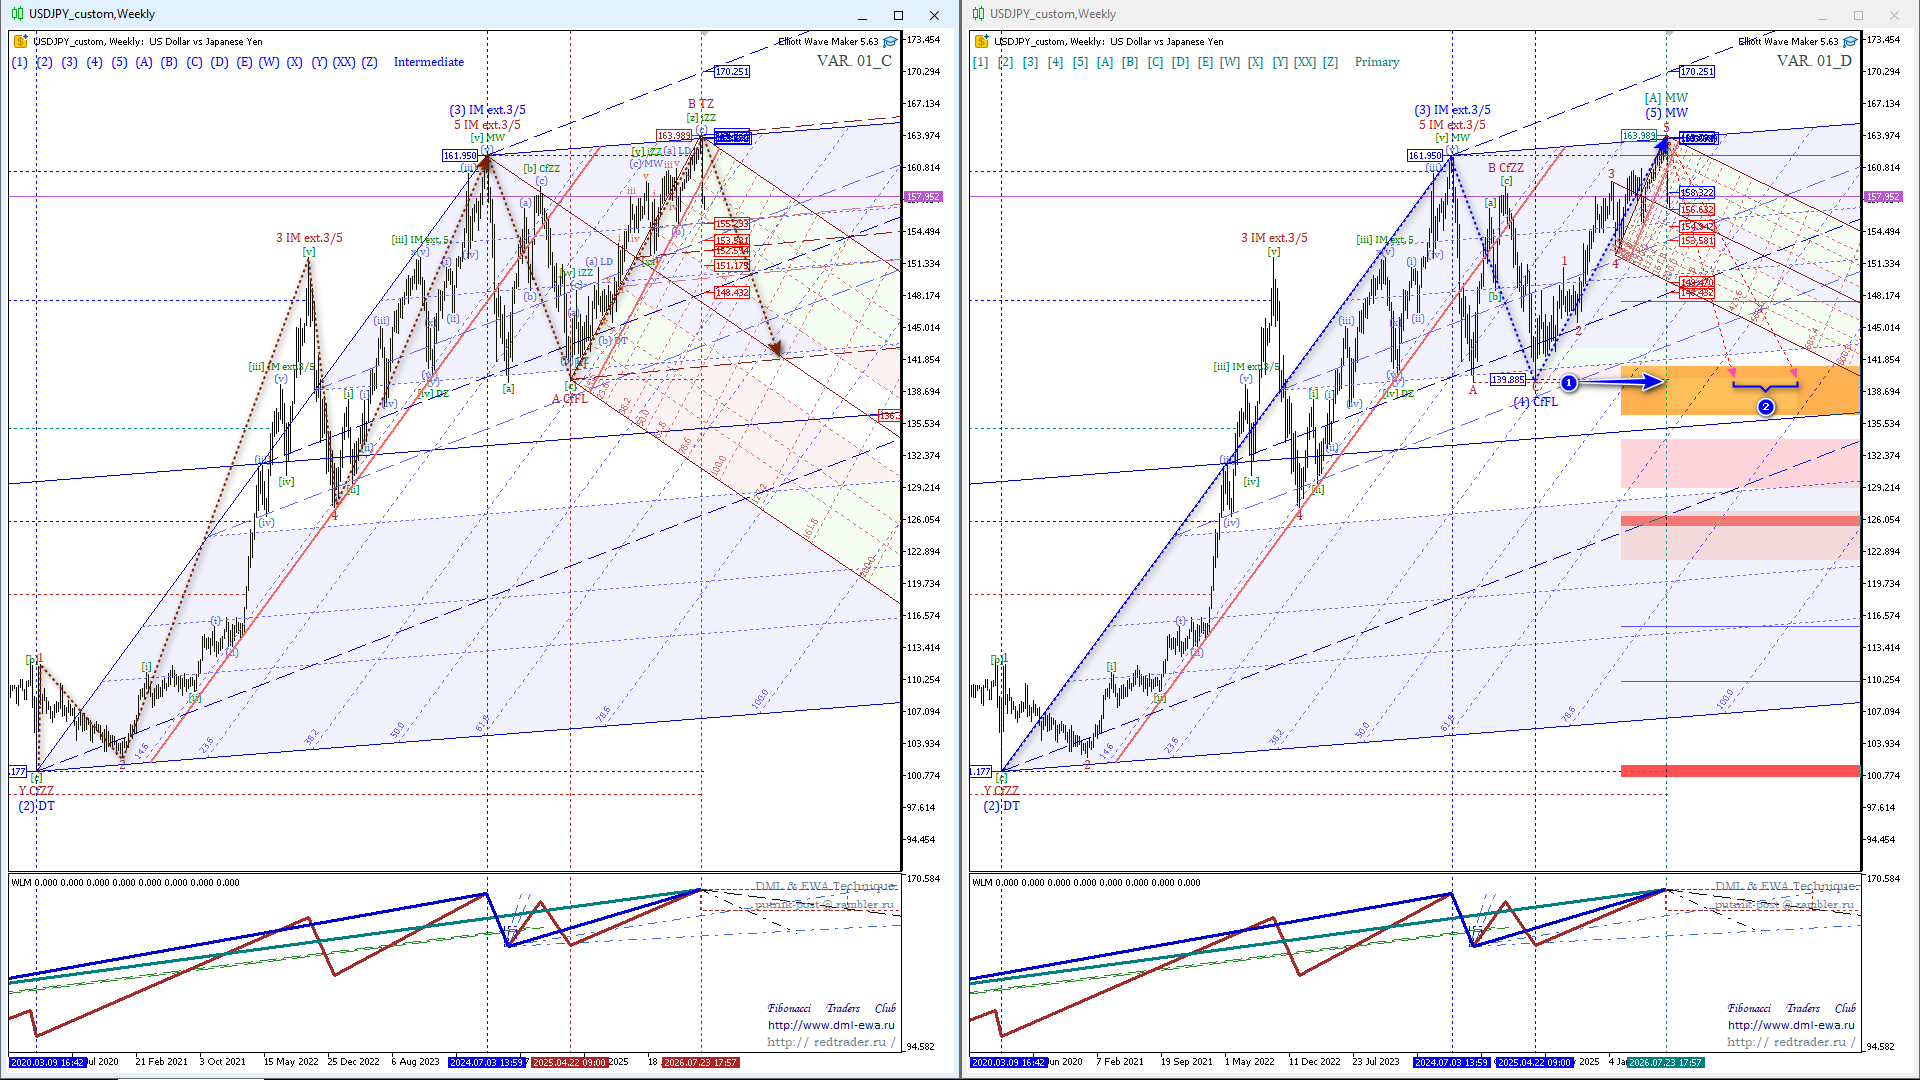Screen dimensions: 1920x1080
Task: Click the symbol dollar icon in right chart
Action: tap(981, 42)
